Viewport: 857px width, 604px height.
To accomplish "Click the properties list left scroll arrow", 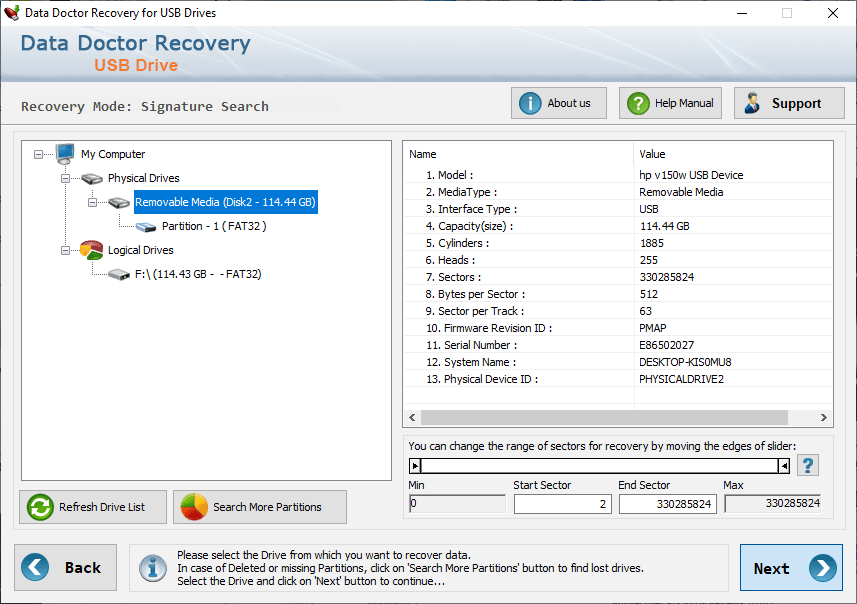I will click(x=412, y=418).
